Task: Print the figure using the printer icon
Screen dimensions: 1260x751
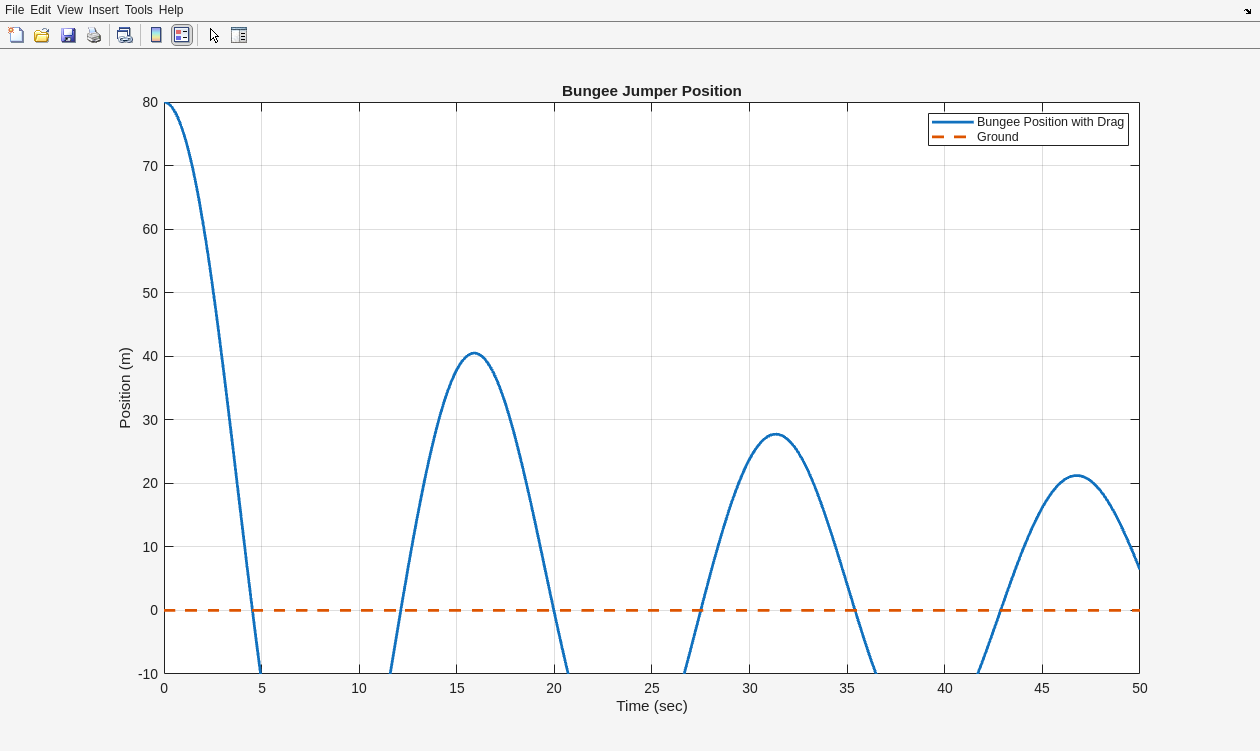Action: click(94, 35)
